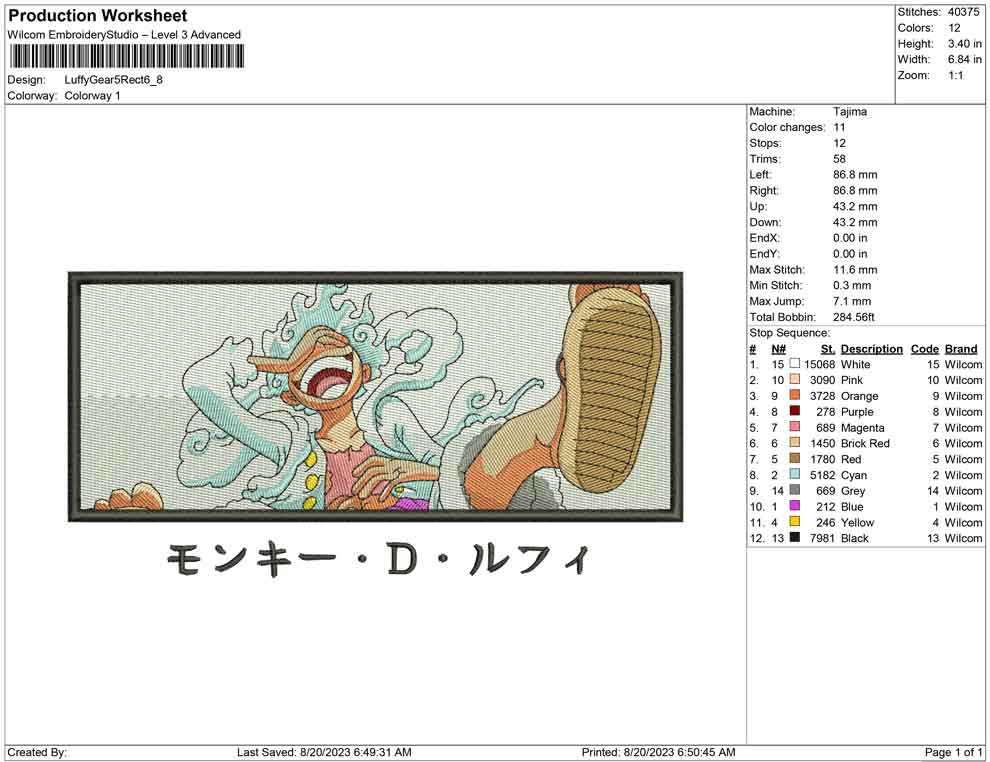This screenshot has height=762, width=990.
Task: Click the Japanese katakana text below the design
Action: [378, 560]
